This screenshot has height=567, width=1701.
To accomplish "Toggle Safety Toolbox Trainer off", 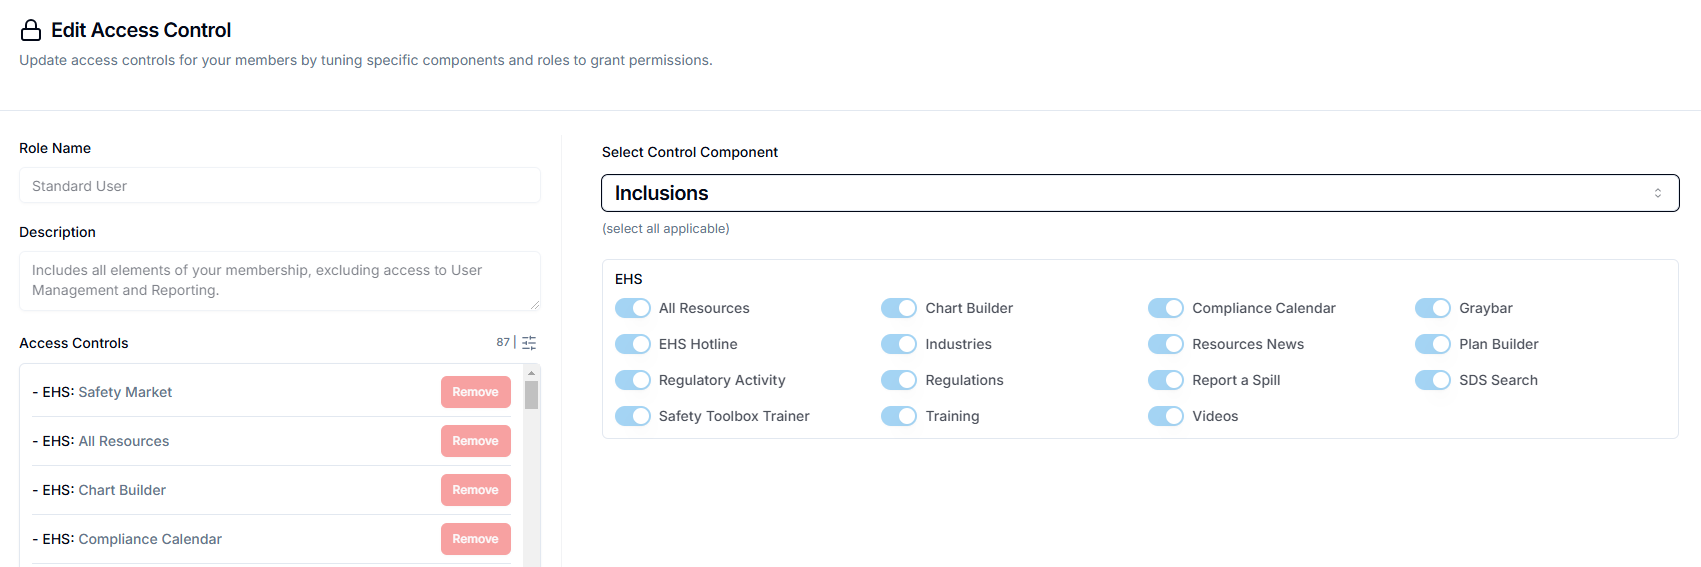I will [x=633, y=416].
